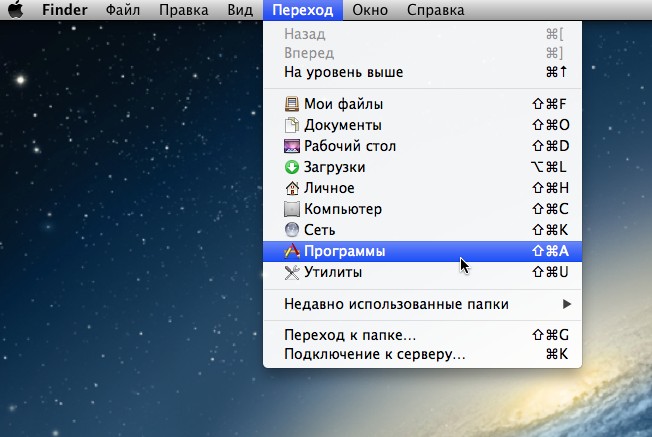Open the Finder application menu
This screenshot has height=437, width=652.
click(64, 10)
